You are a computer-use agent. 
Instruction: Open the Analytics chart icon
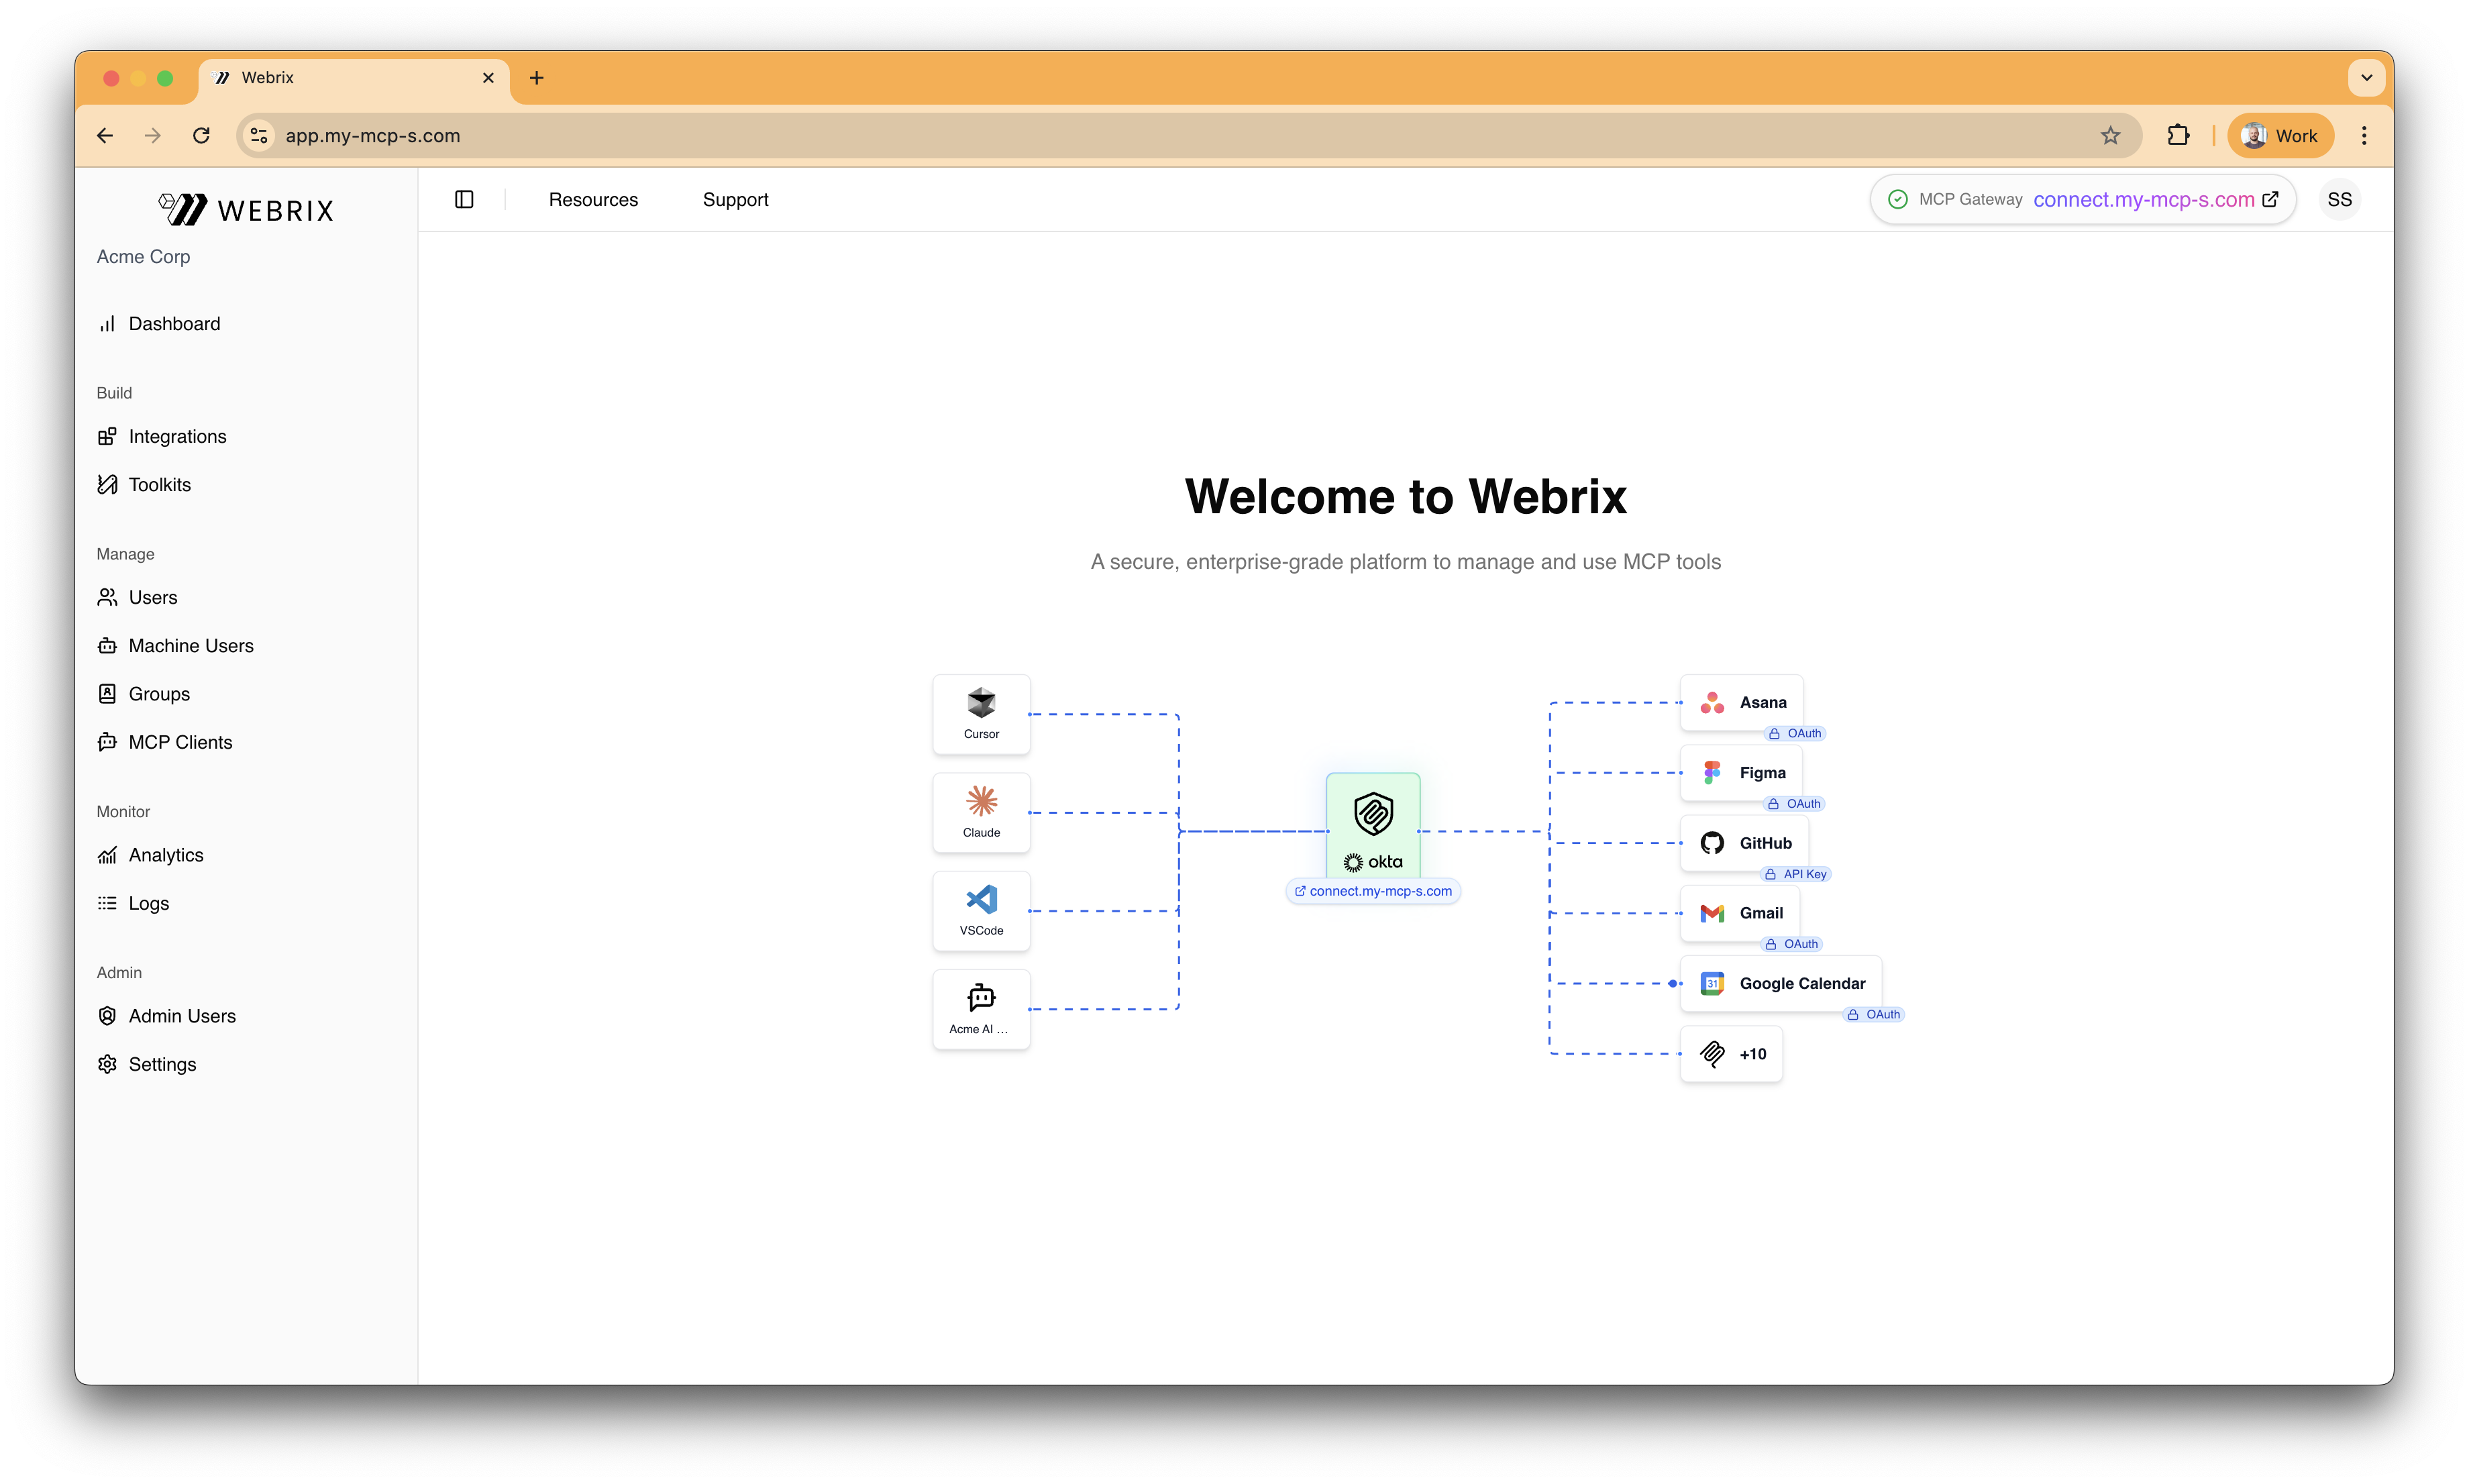click(x=107, y=855)
